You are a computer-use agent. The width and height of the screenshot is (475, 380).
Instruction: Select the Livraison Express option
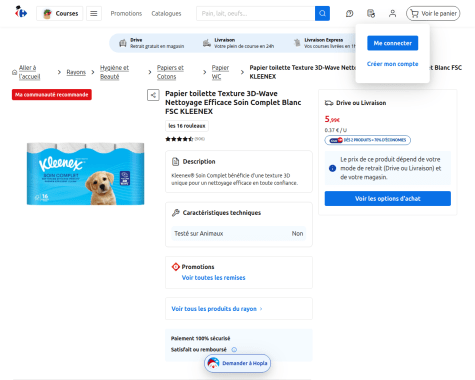[x=324, y=43]
